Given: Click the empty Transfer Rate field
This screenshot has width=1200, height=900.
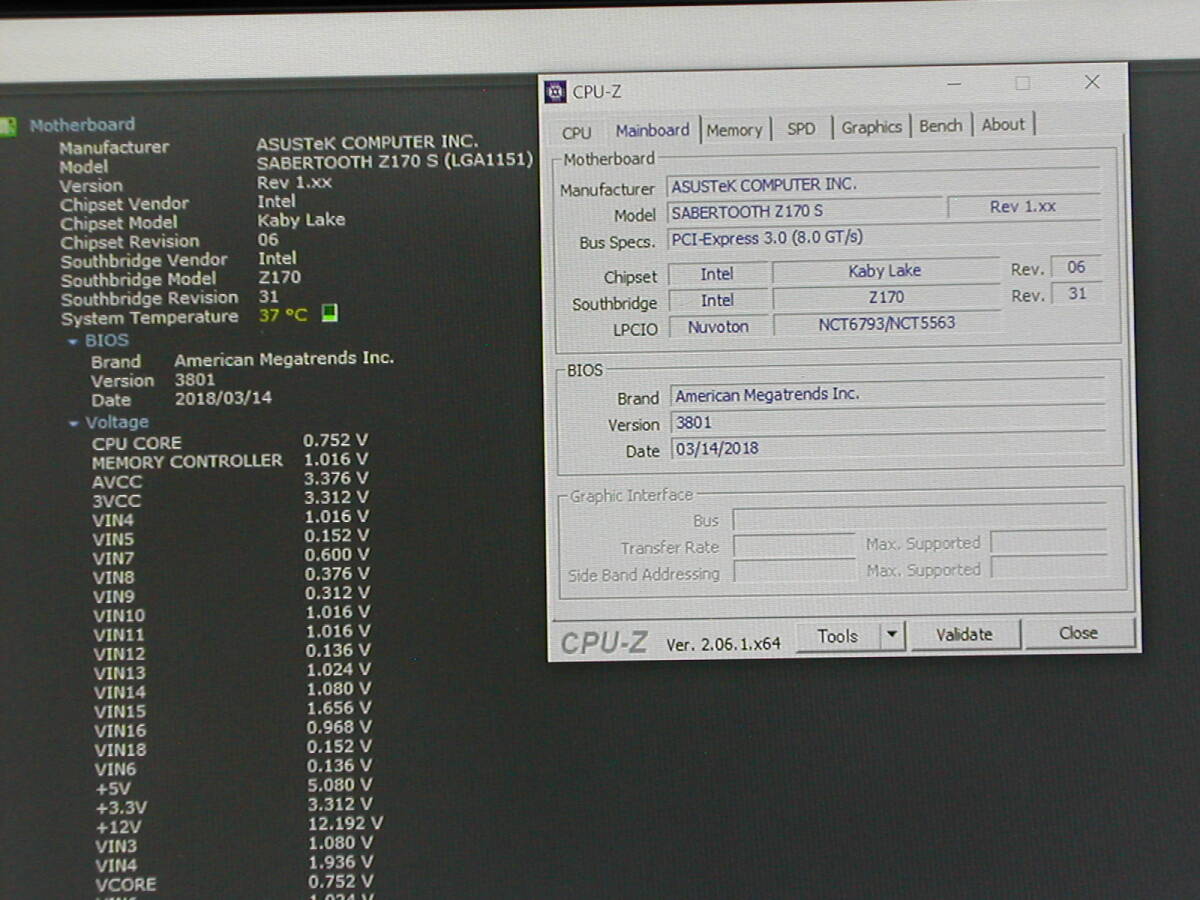Looking at the screenshot, I should point(794,546).
